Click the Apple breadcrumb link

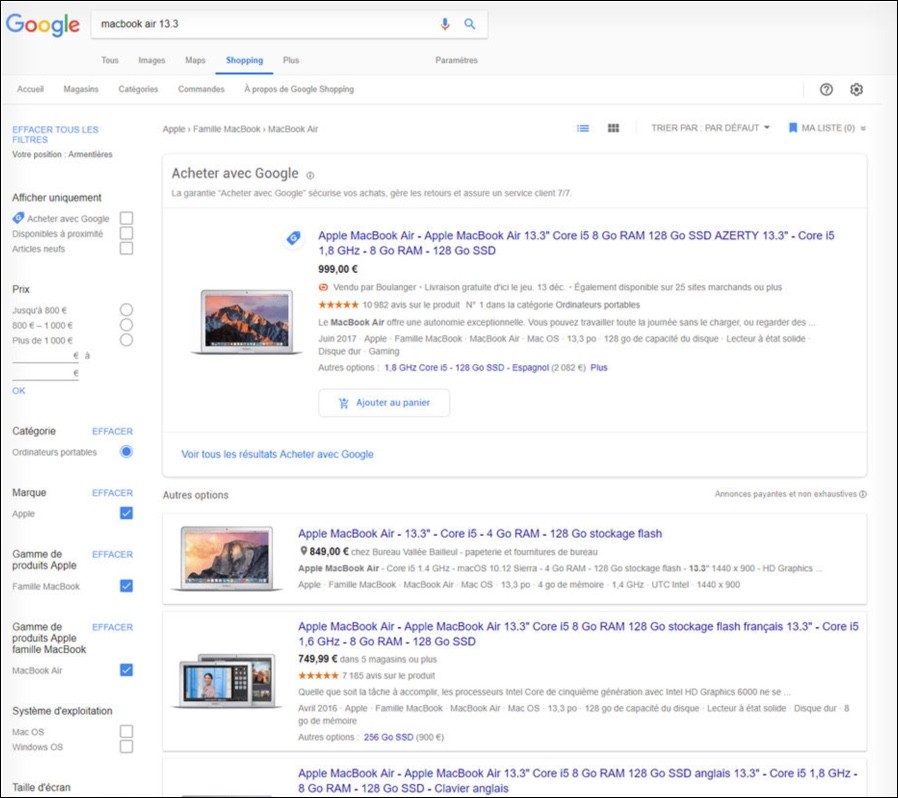pos(174,129)
